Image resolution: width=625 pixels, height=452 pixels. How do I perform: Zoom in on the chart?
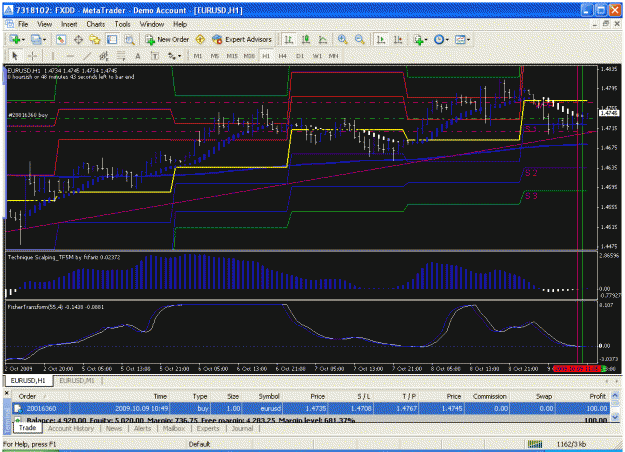click(342, 39)
